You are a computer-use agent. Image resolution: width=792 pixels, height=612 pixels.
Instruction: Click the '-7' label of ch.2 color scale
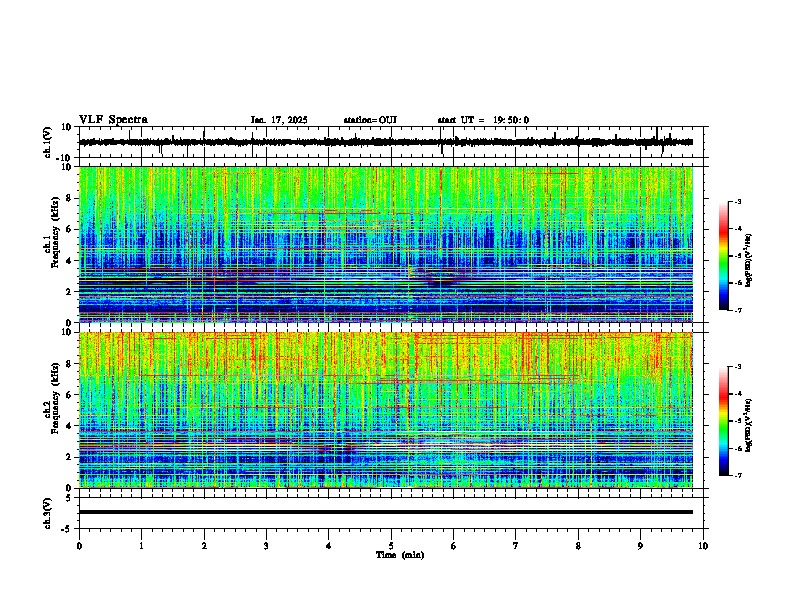pyautogui.click(x=737, y=475)
